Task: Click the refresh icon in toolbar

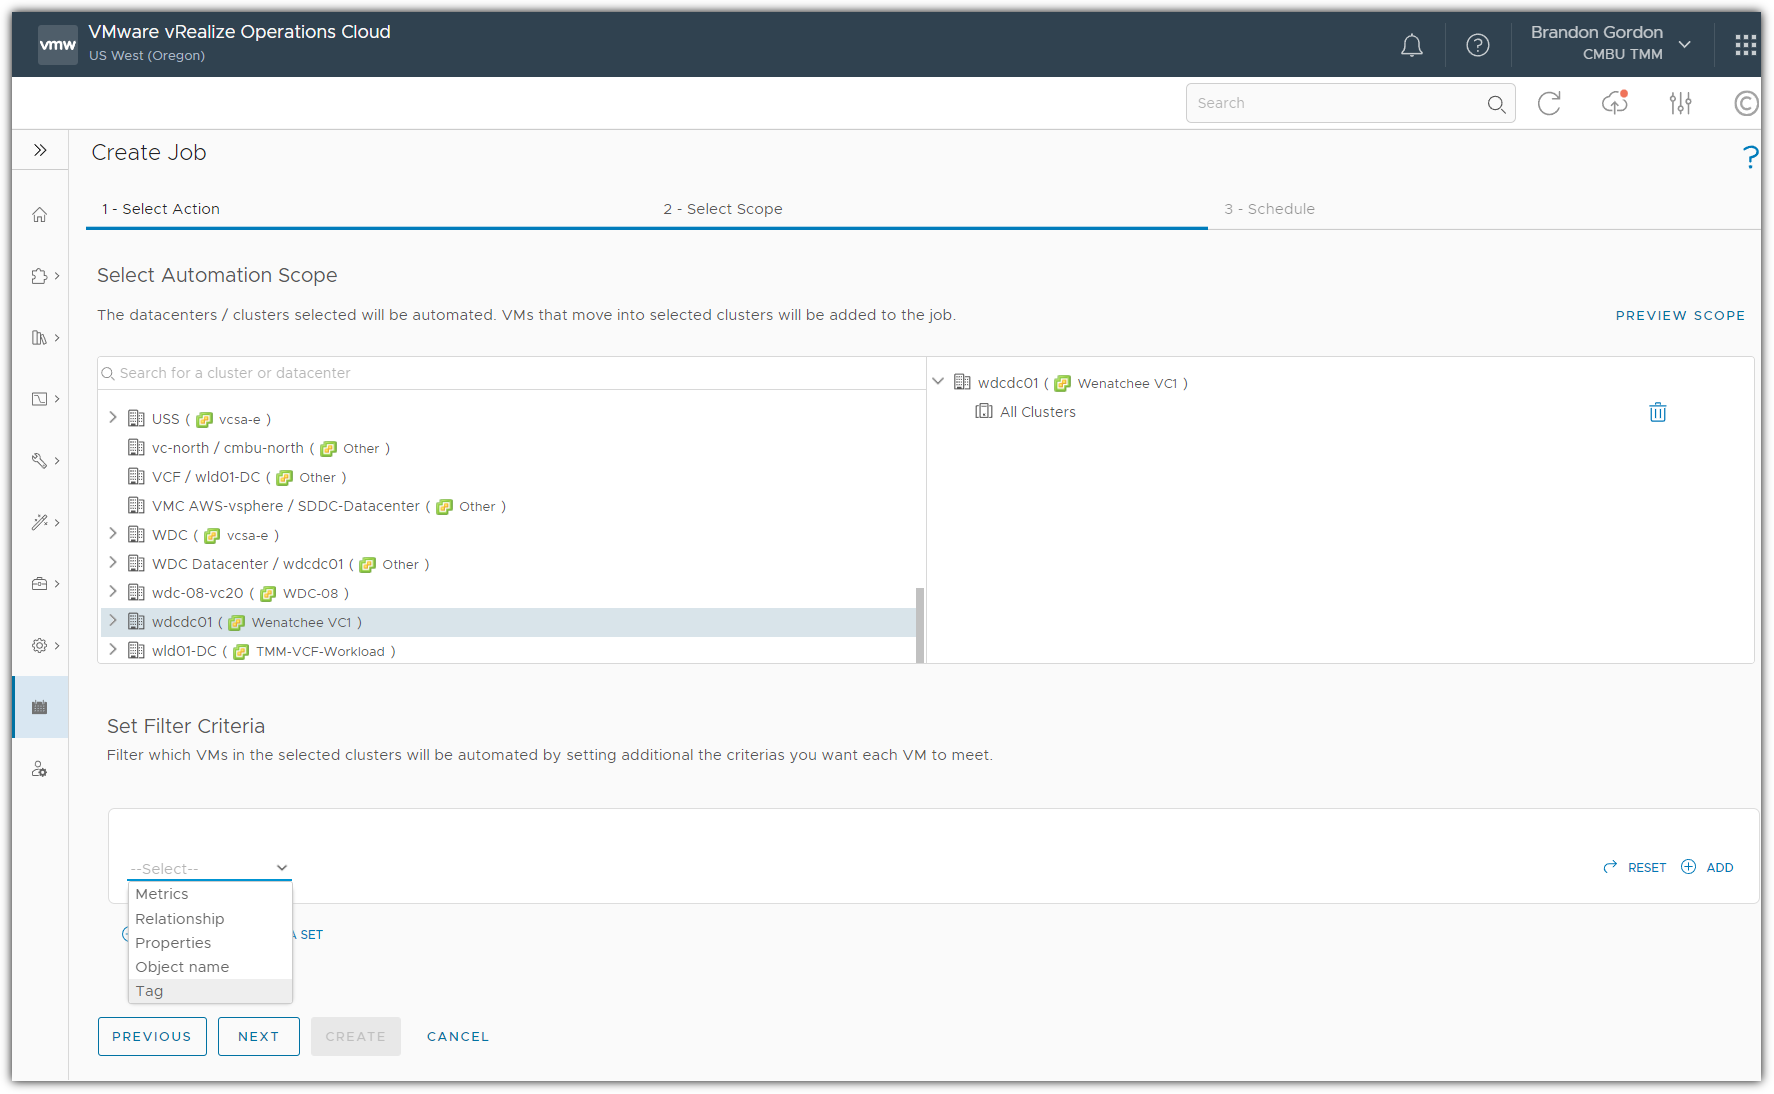Action: (1549, 103)
